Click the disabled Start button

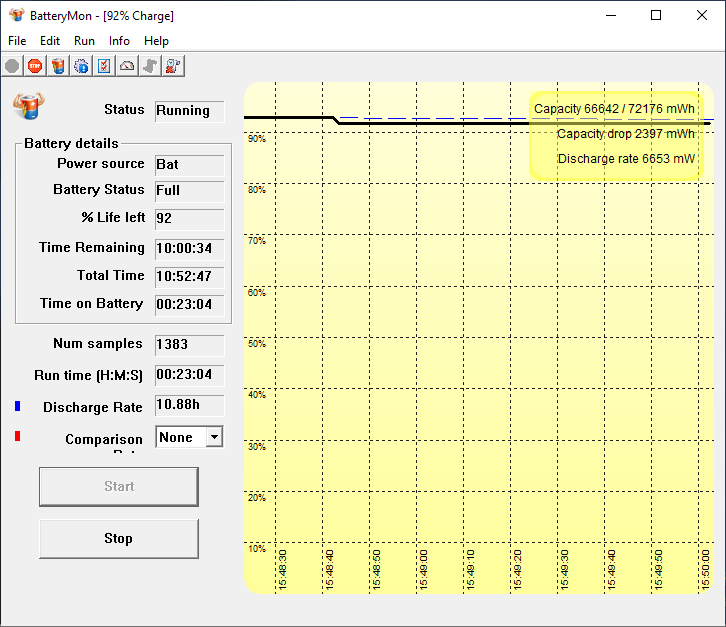118,487
